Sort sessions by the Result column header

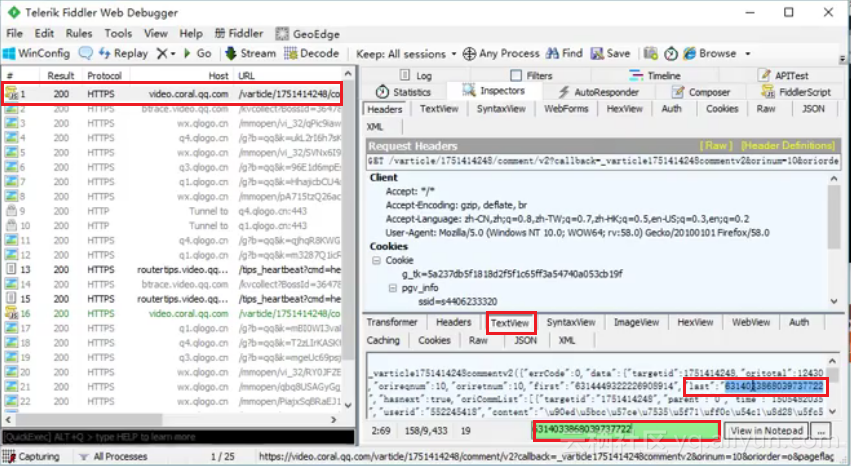(x=60, y=75)
